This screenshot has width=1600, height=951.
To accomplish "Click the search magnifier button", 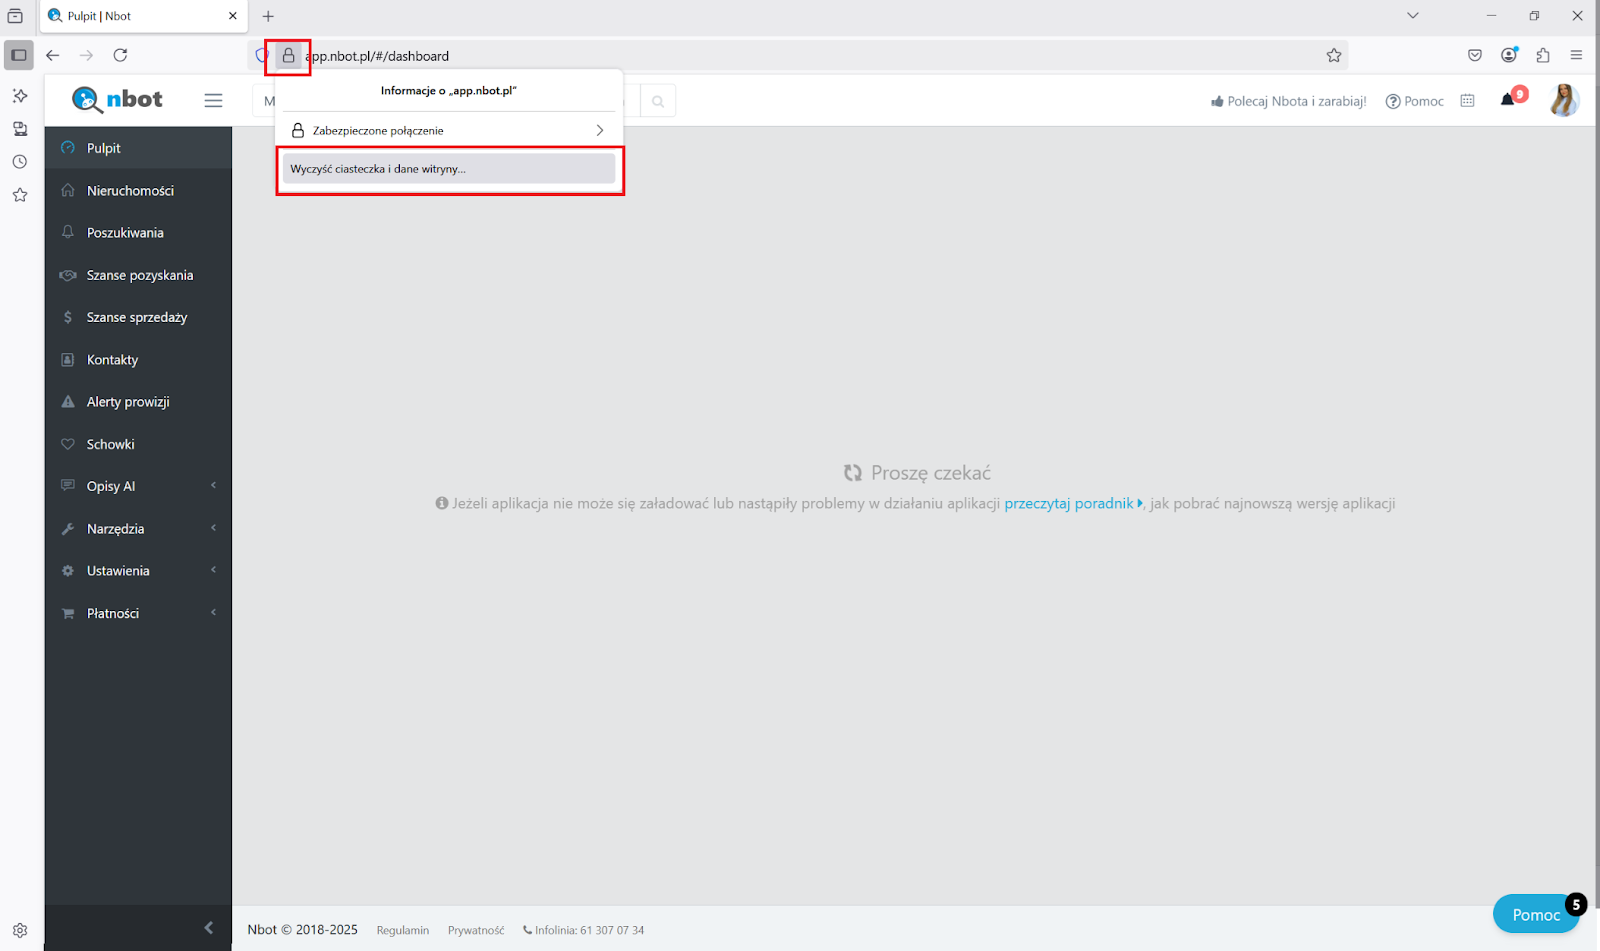I will click(658, 101).
